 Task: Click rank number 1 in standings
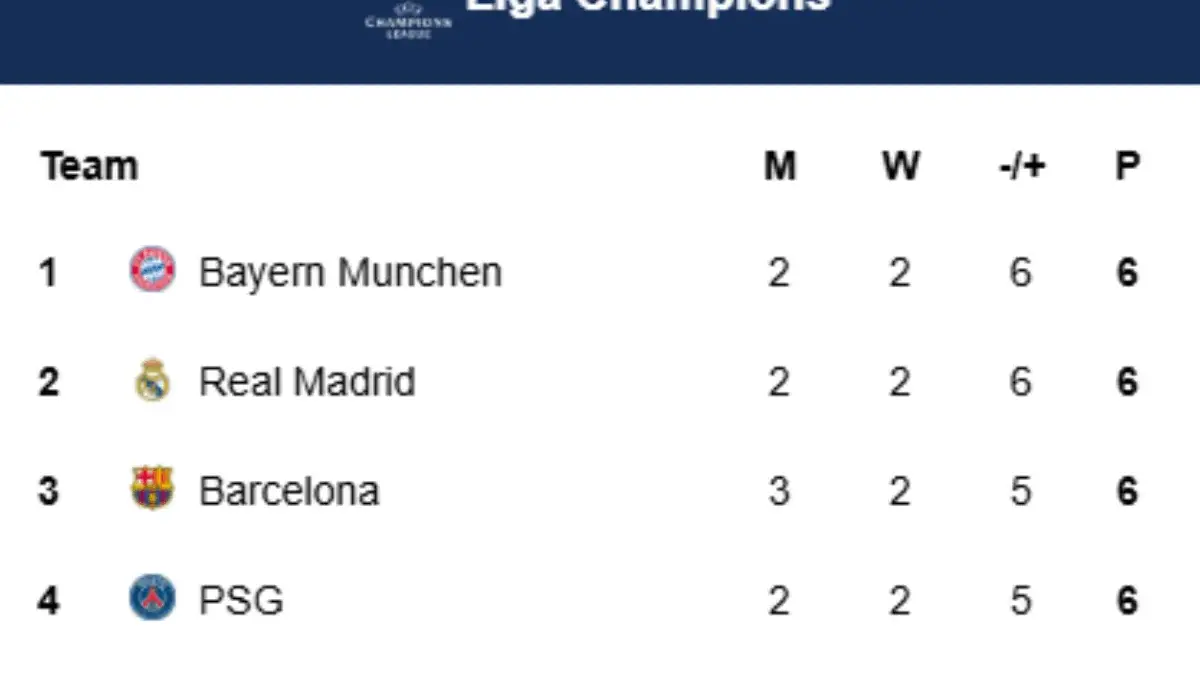pos(48,272)
